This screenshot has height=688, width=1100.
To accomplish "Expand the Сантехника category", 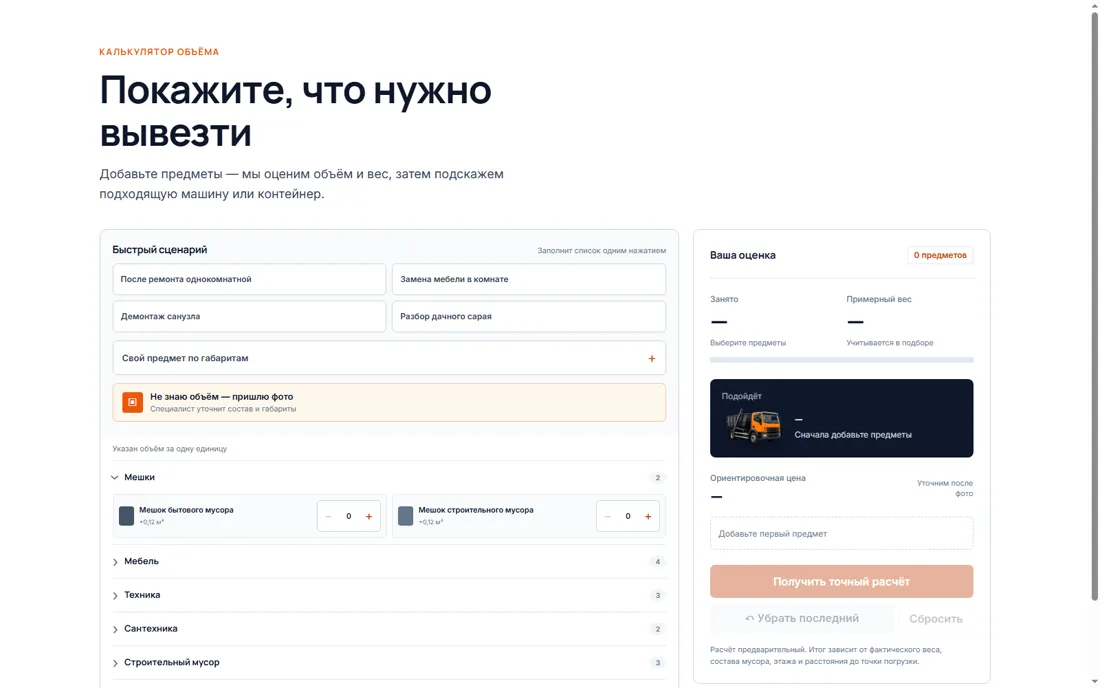I will click(x=389, y=628).
